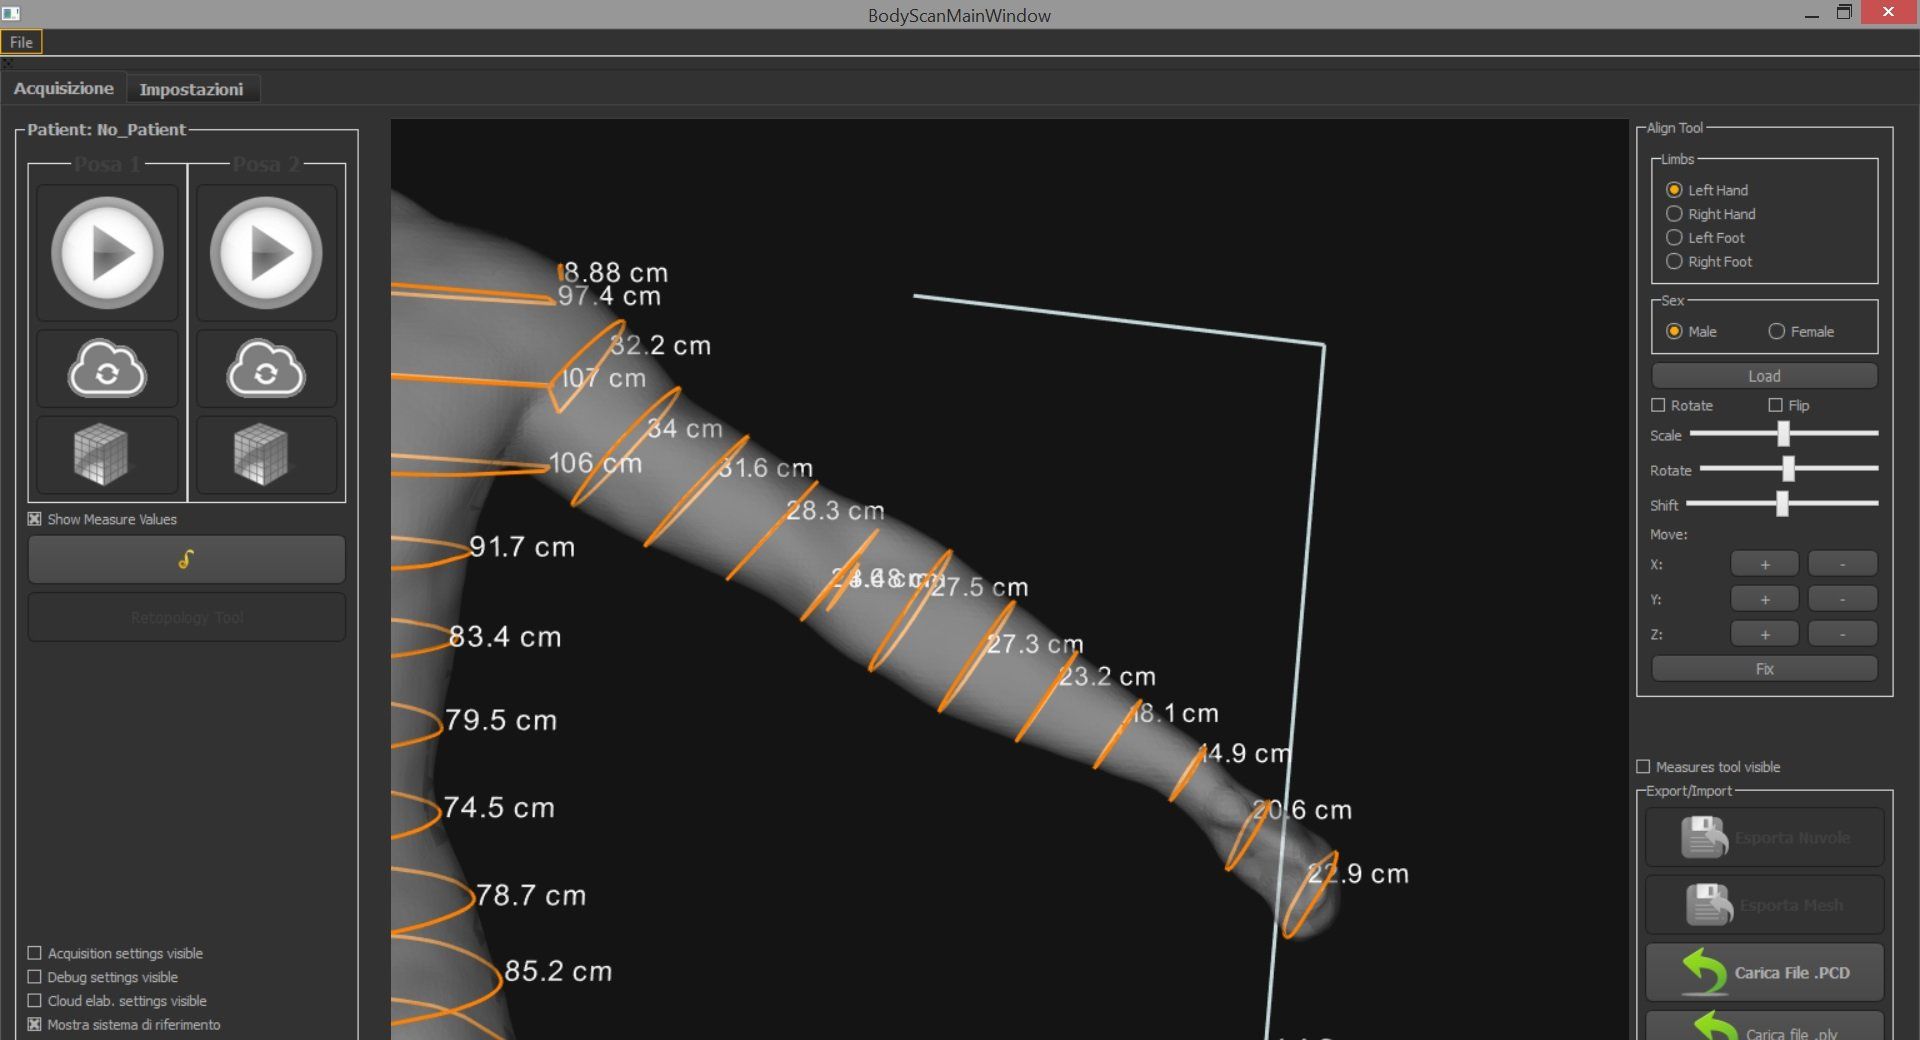The height and width of the screenshot is (1040, 1920).
Task: Click the Scale slider handle
Action: [1783, 434]
